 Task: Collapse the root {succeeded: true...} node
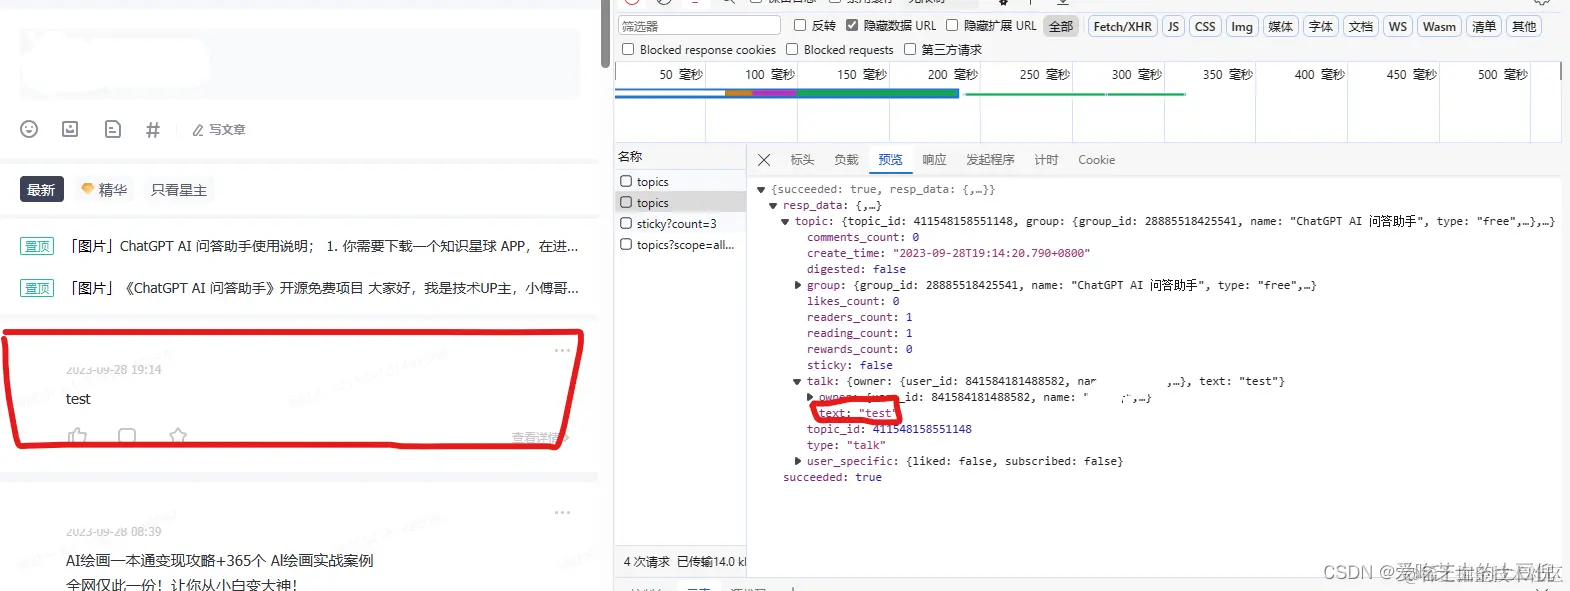pyautogui.click(x=761, y=189)
